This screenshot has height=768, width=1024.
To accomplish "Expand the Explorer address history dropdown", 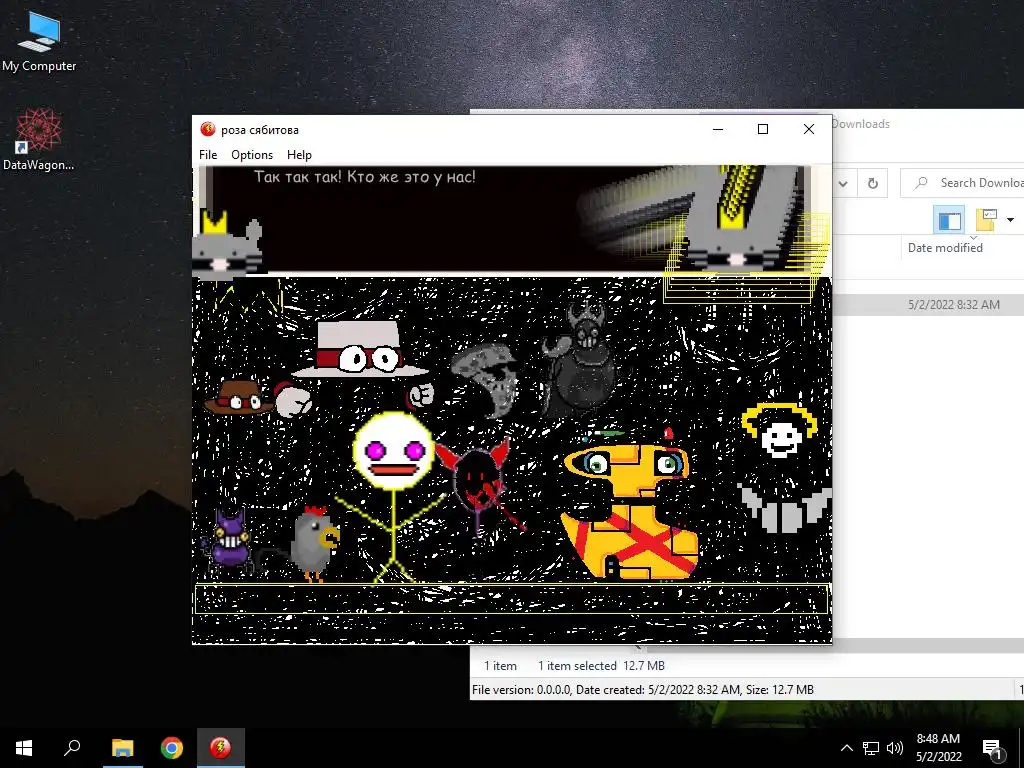I will coord(844,184).
